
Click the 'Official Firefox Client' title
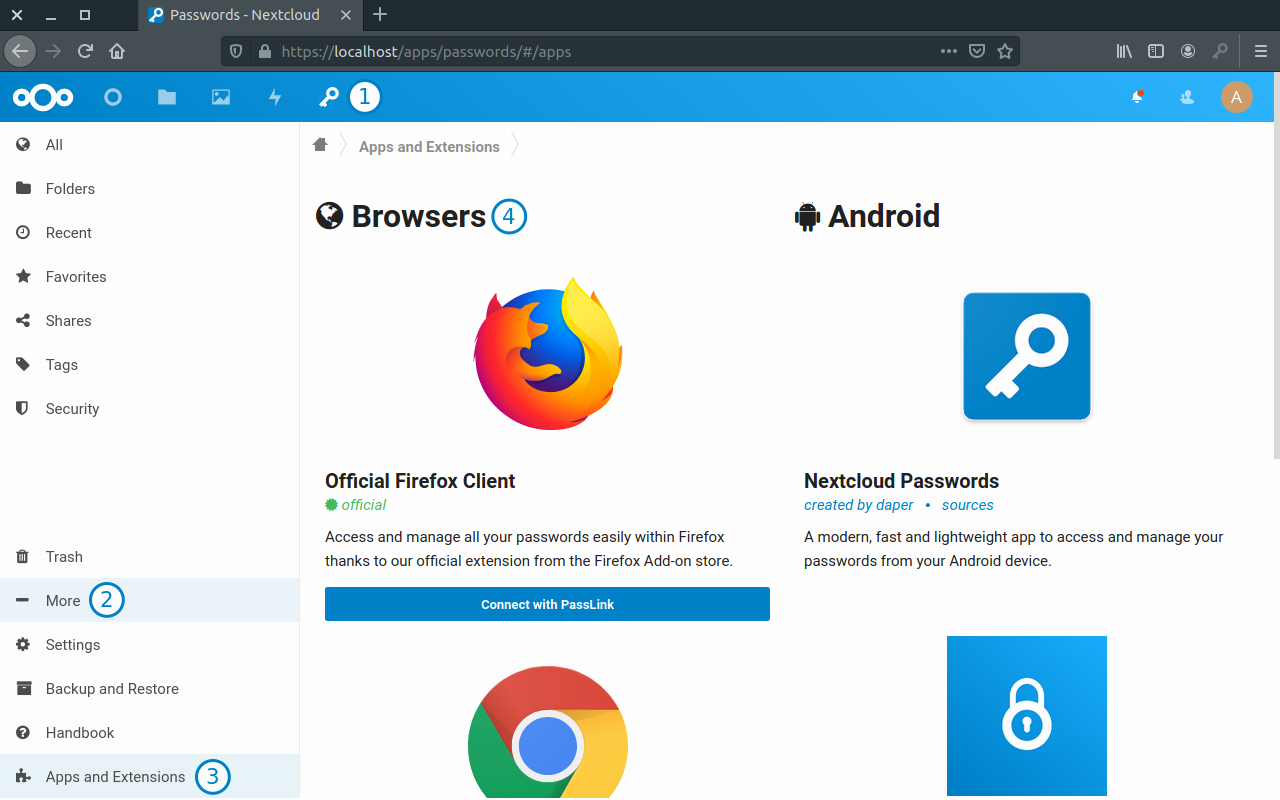coord(420,481)
